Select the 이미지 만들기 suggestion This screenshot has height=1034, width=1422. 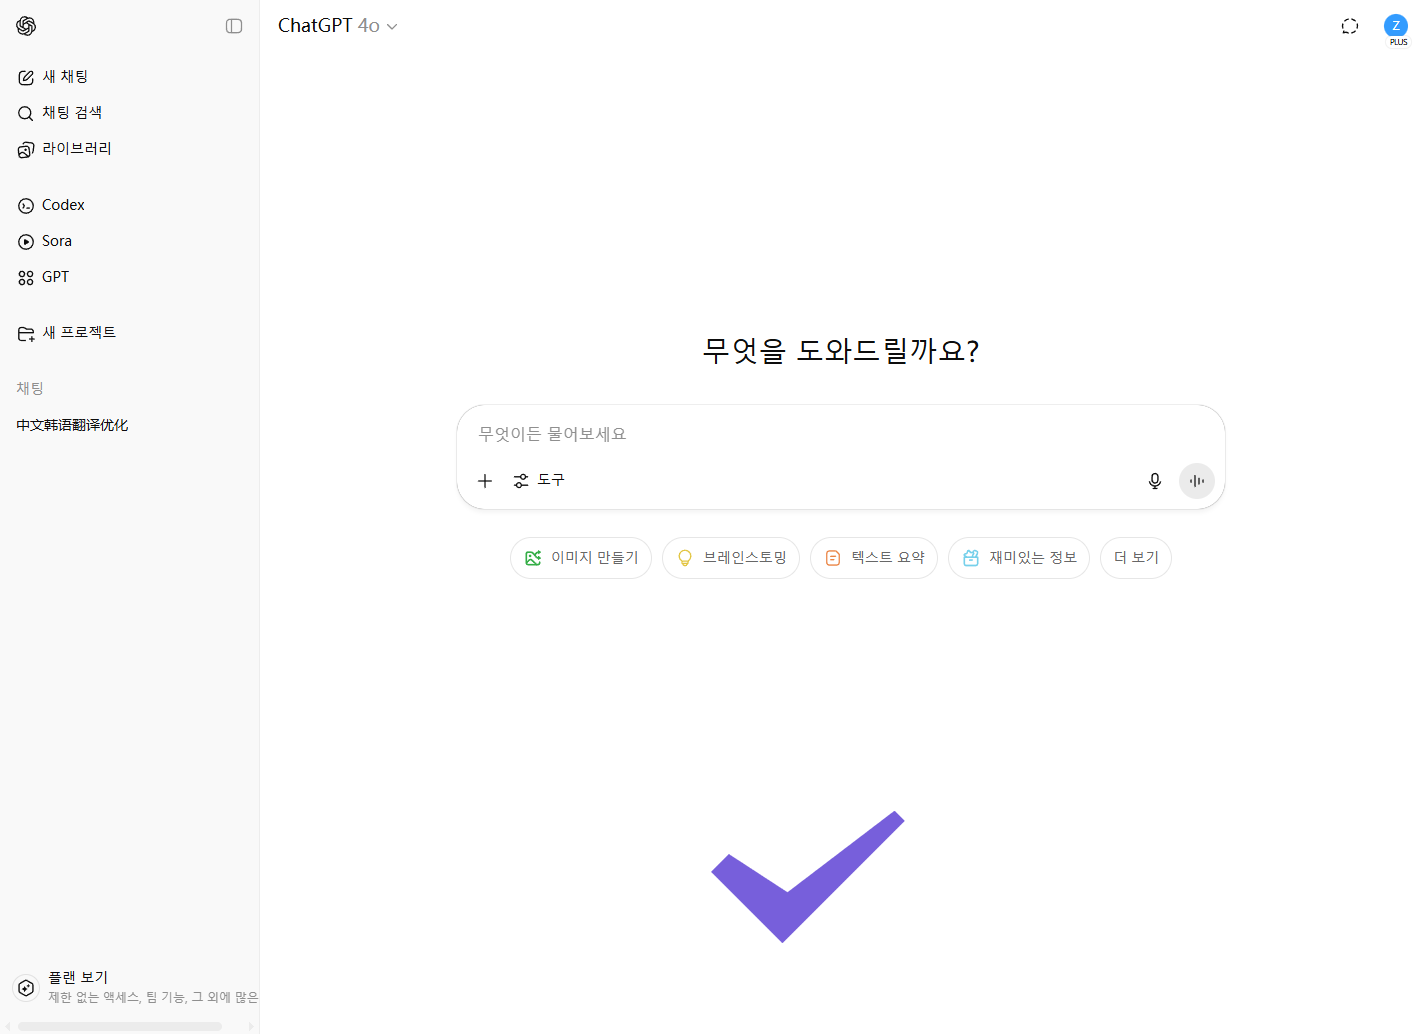point(581,558)
